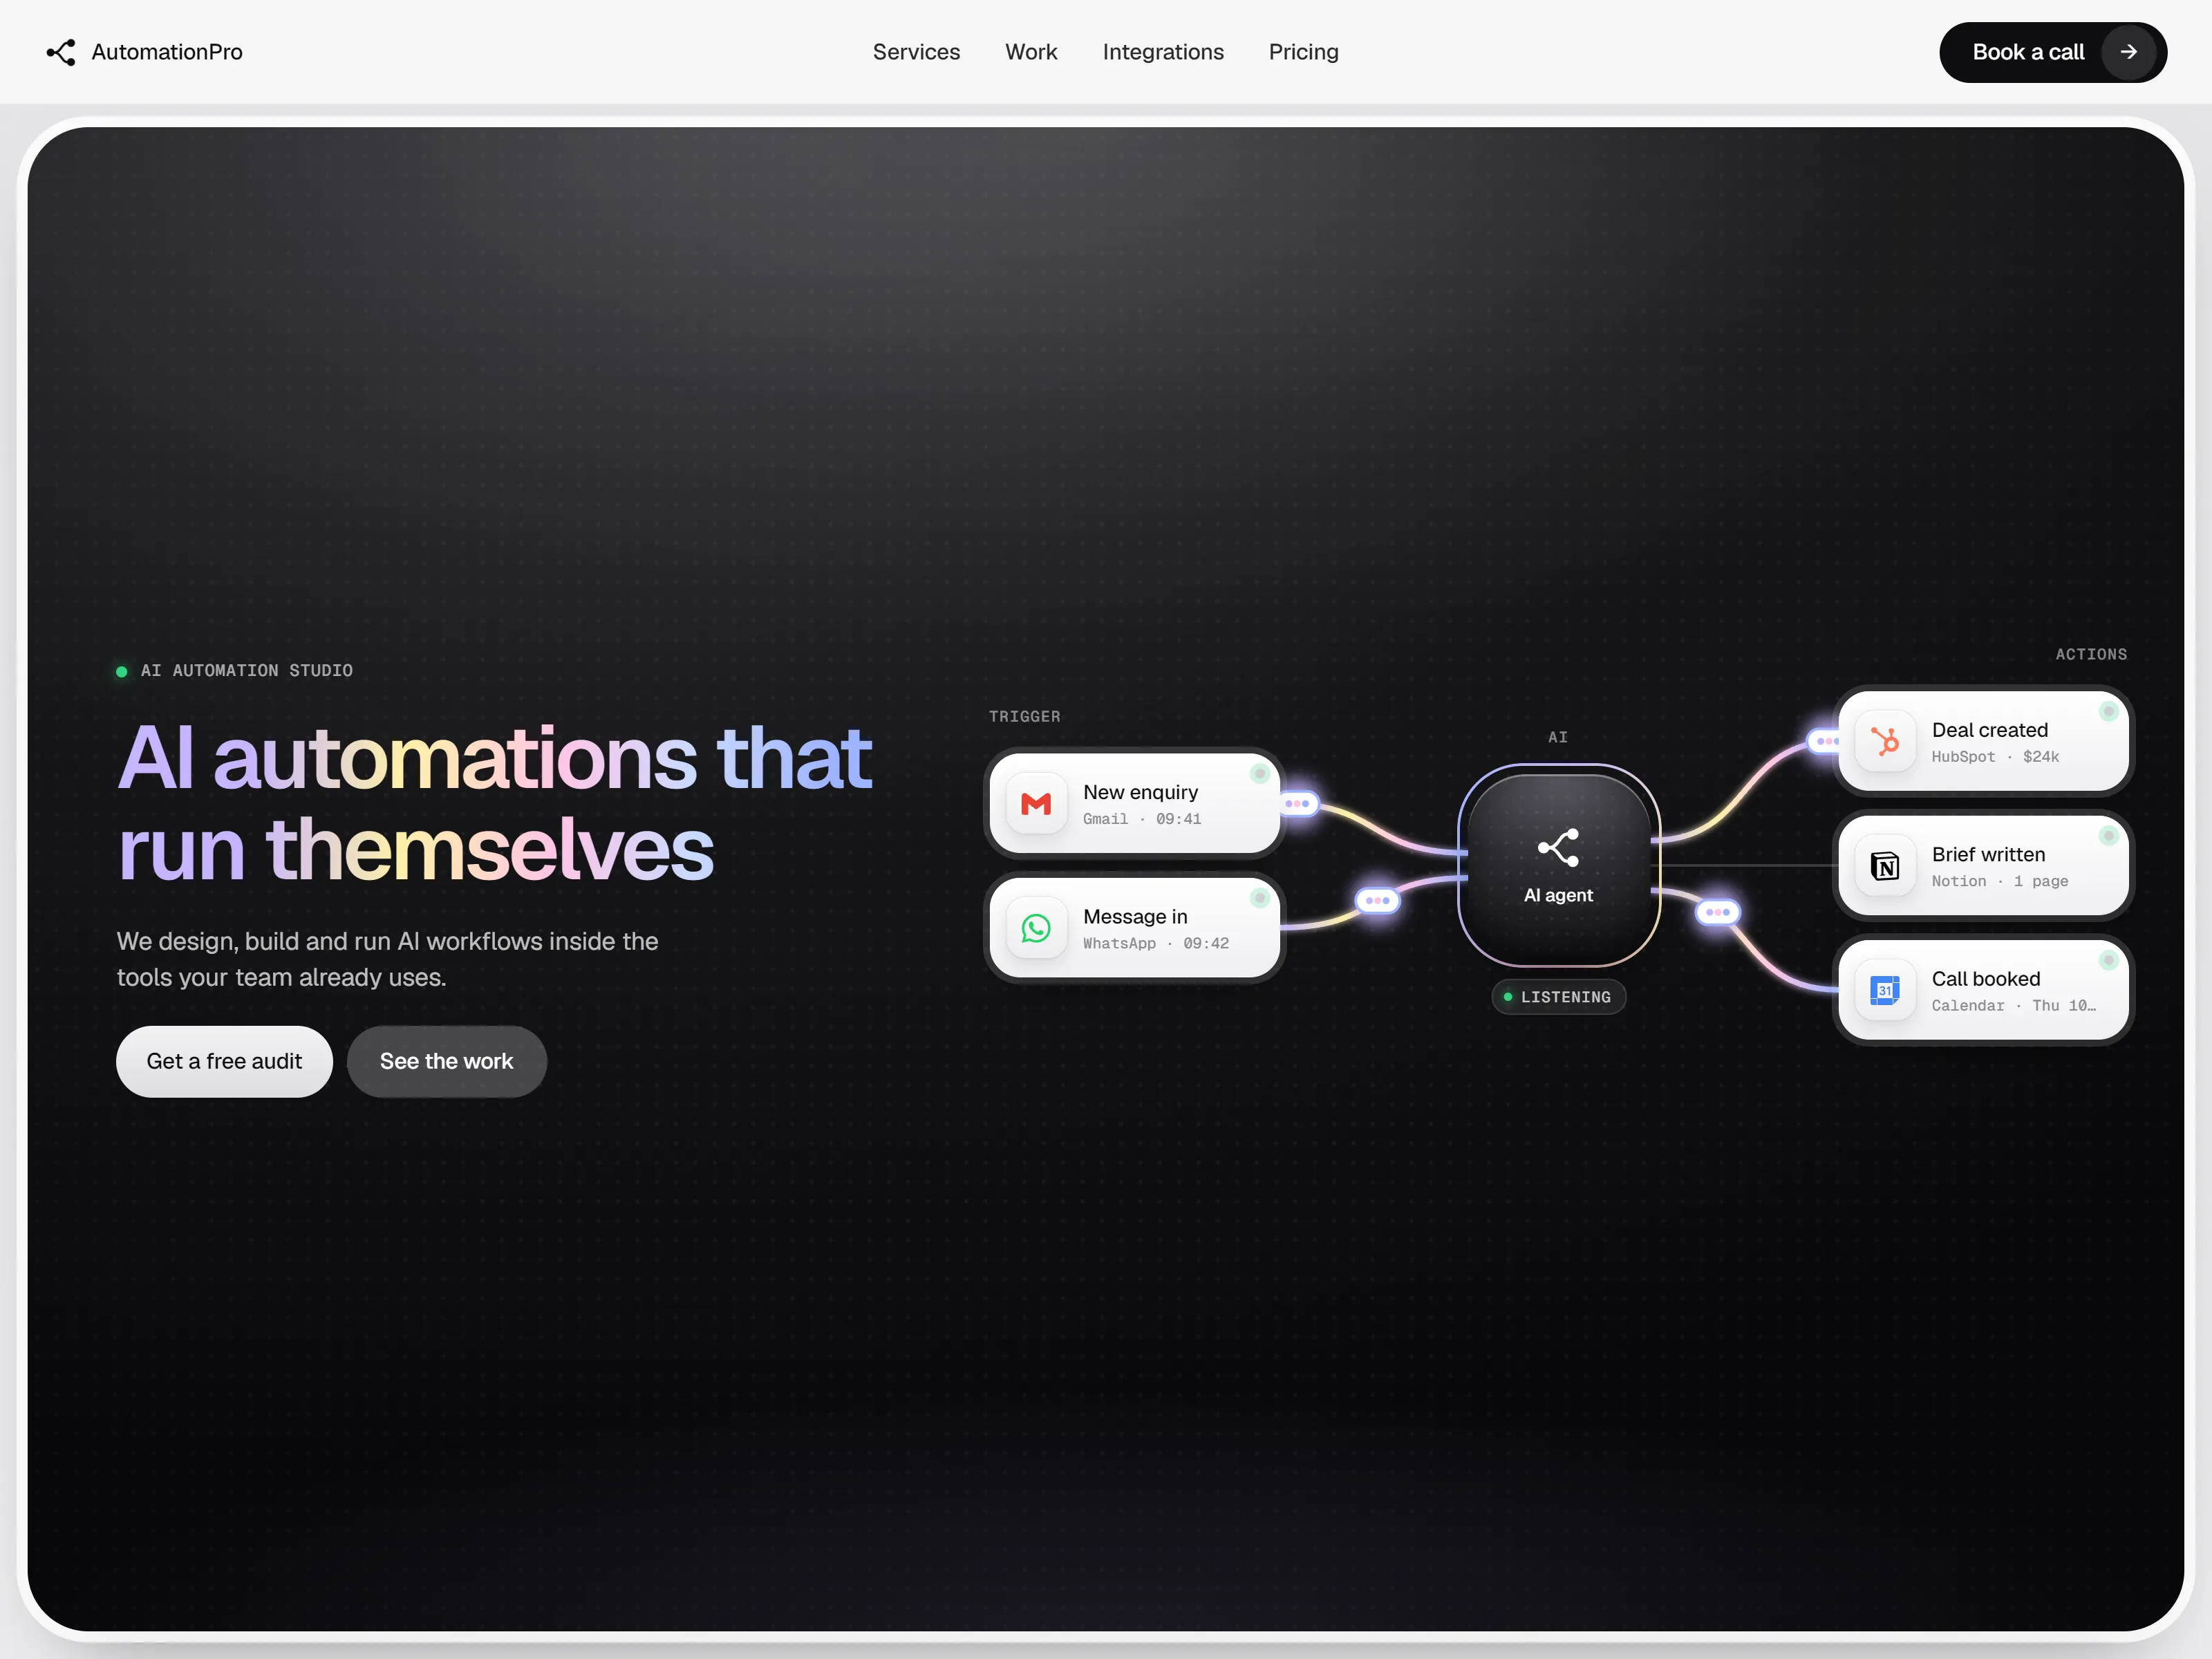Click the Gmail icon on New enquiry card
This screenshot has height=1659, width=2212.
click(x=1036, y=804)
